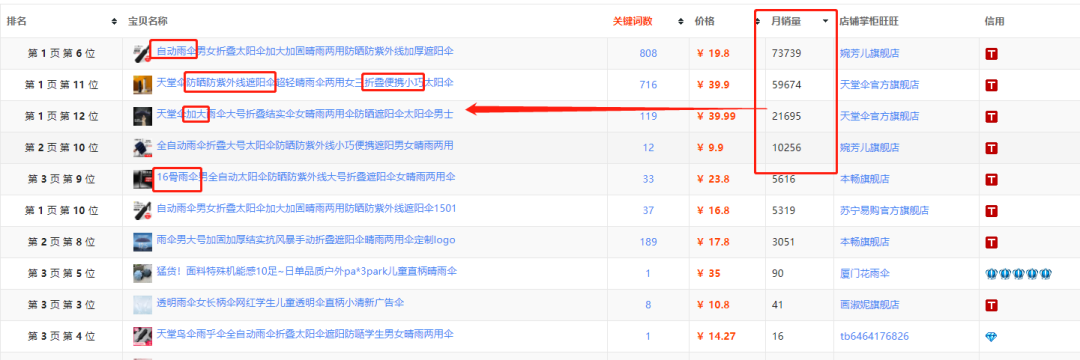Visit 本畅旗舰店 in the 5616 sales row

click(864, 179)
